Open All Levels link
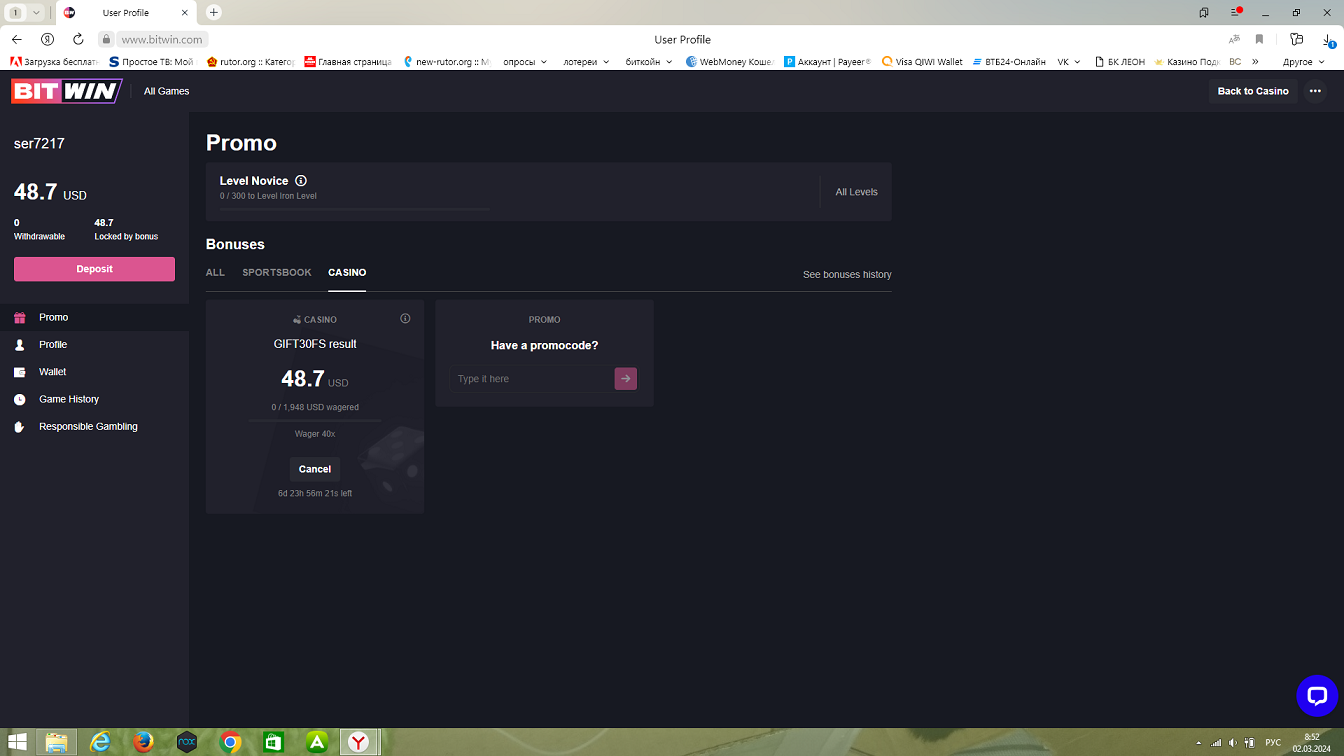The height and width of the screenshot is (756, 1344). (x=857, y=192)
